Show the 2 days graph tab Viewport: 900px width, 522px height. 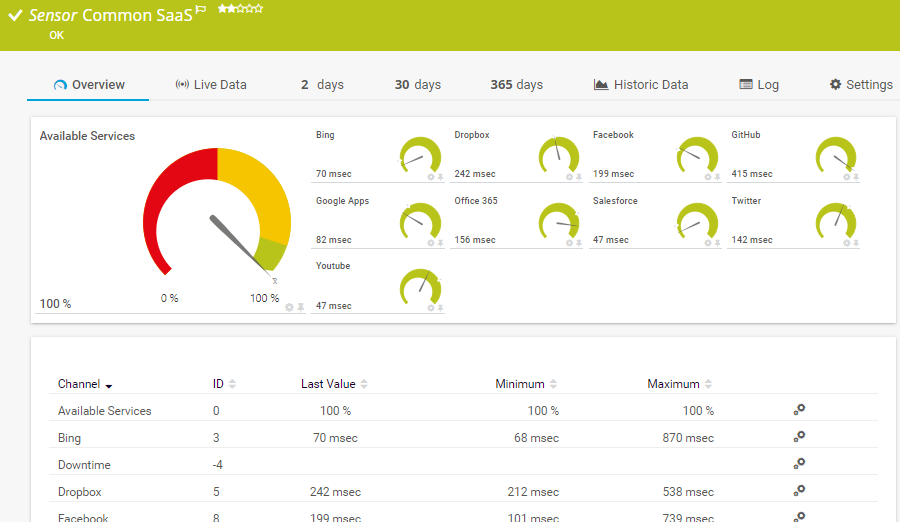click(322, 84)
